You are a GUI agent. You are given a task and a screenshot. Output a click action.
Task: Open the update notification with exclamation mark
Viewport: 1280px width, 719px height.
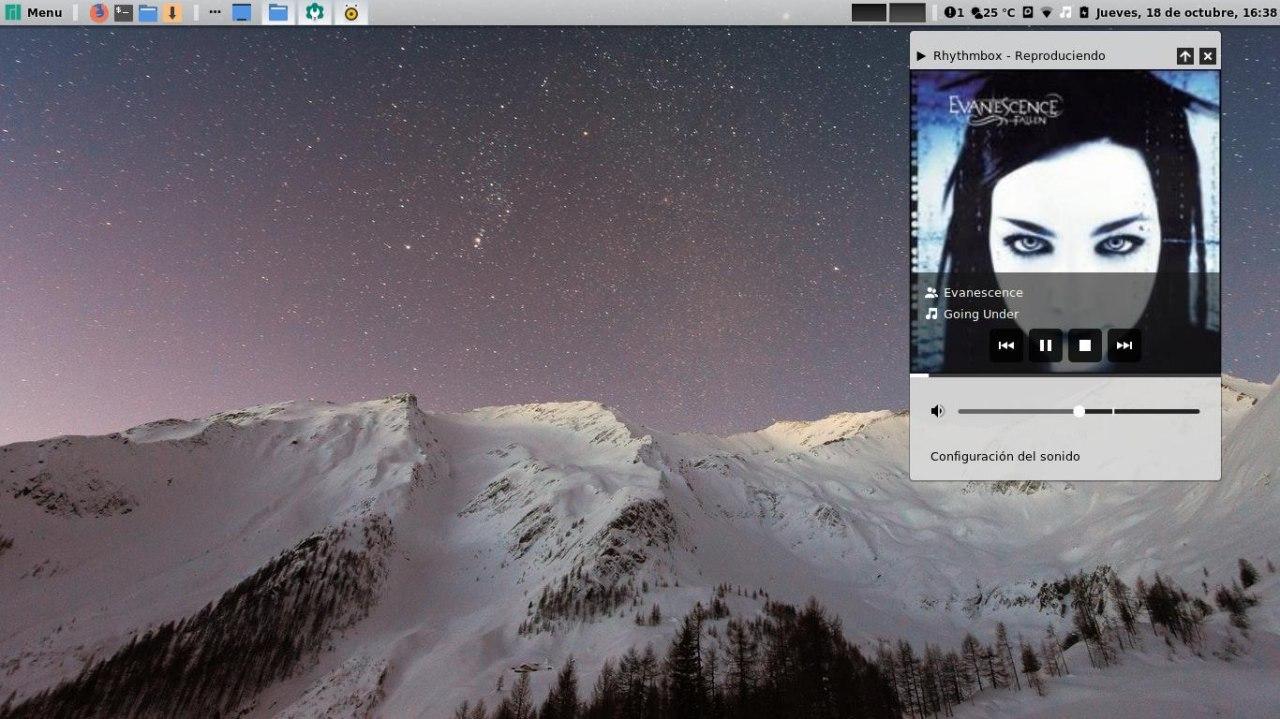pos(954,13)
